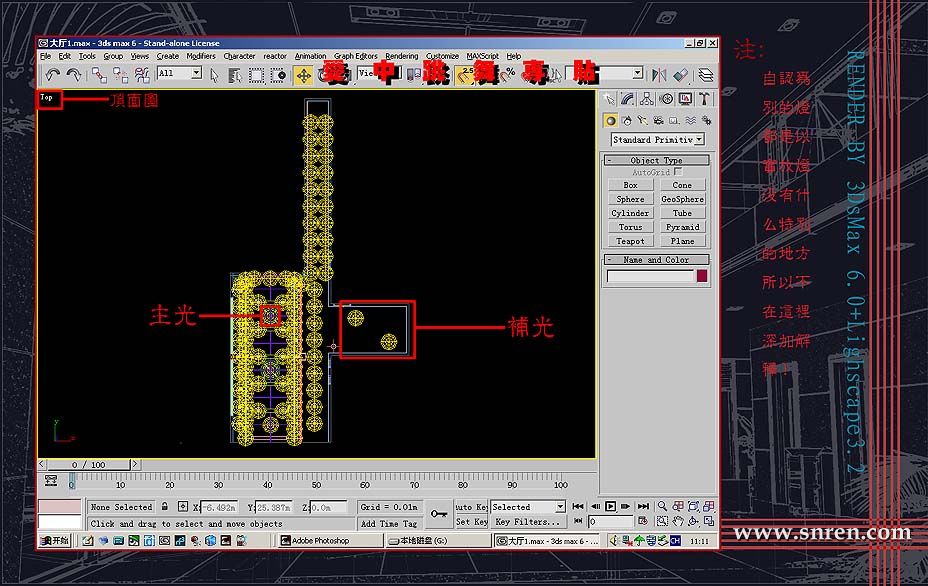Select the Space Warps category icon
Viewport: 928px width, 586px height.
point(690,121)
